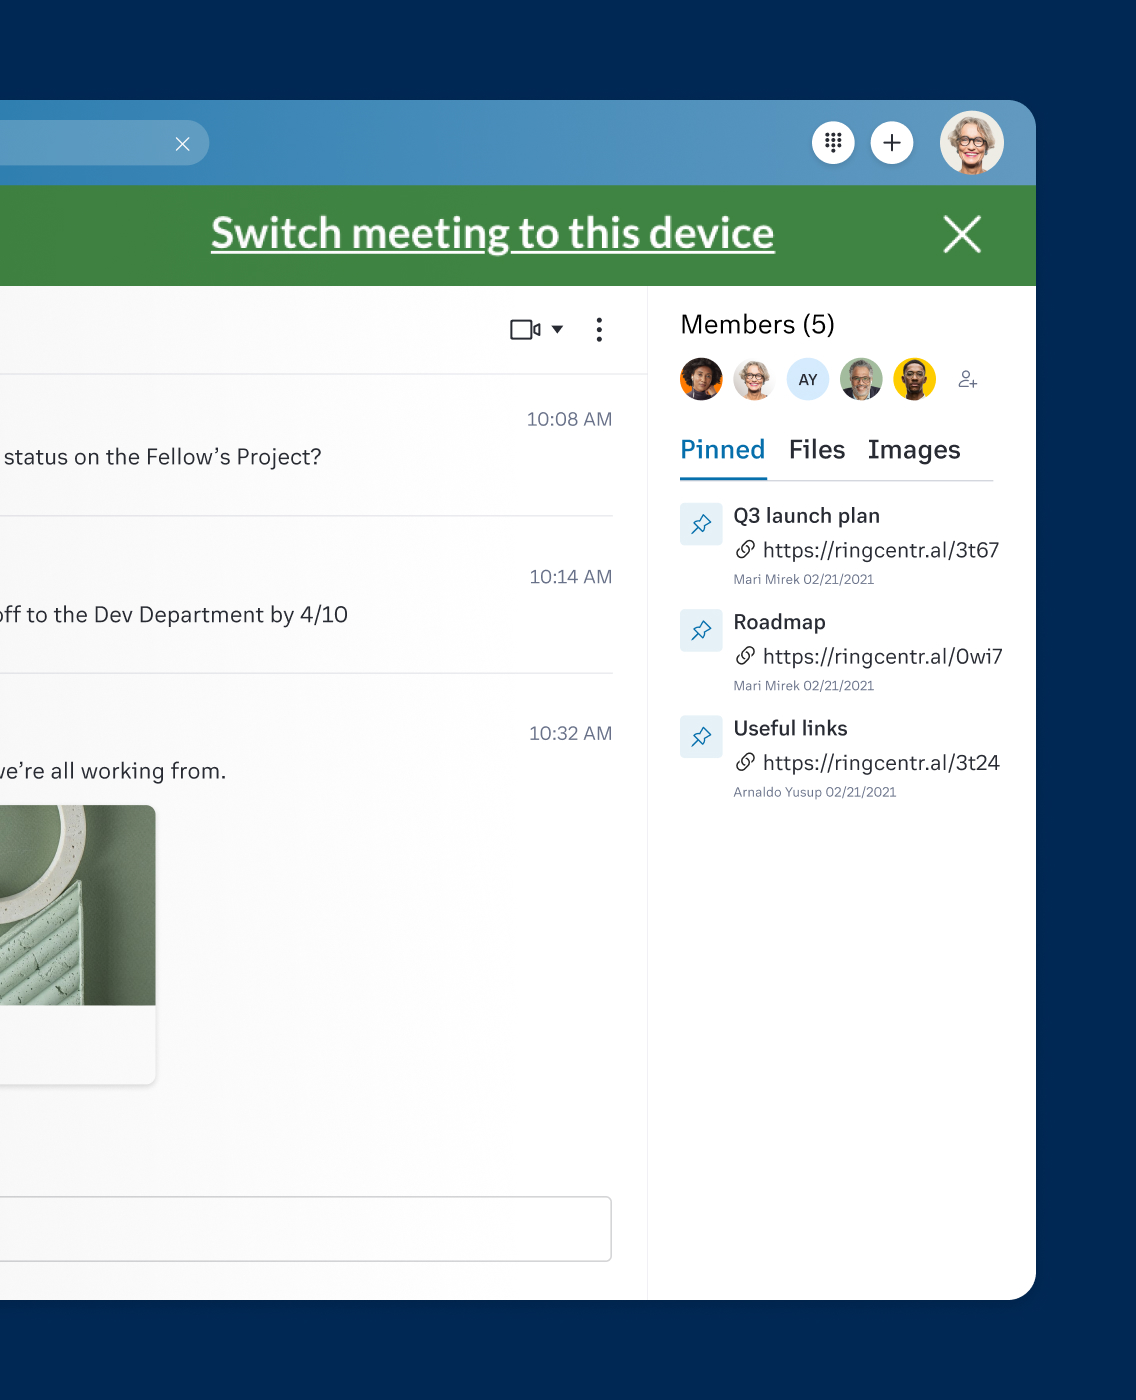Open the dialpad icon
This screenshot has width=1136, height=1400.
tap(833, 143)
